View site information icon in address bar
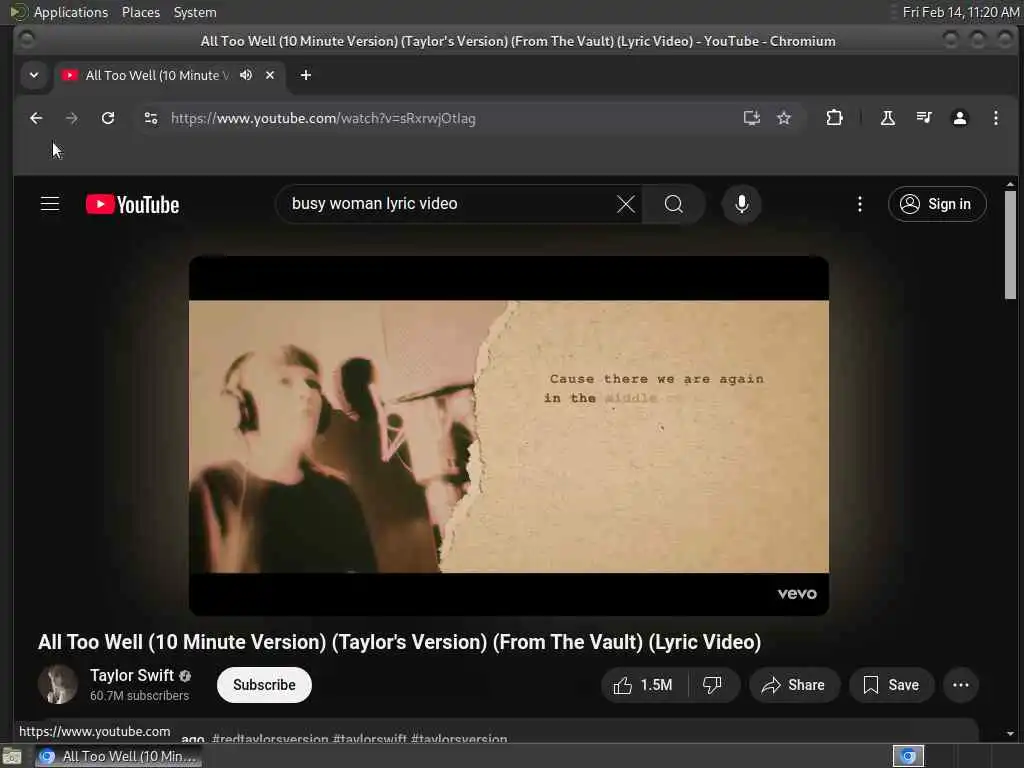 pyautogui.click(x=151, y=118)
